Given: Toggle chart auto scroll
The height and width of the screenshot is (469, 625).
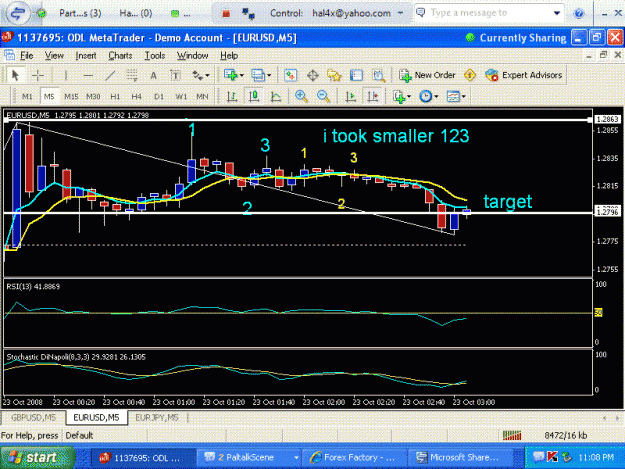Looking at the screenshot, I should point(351,96).
